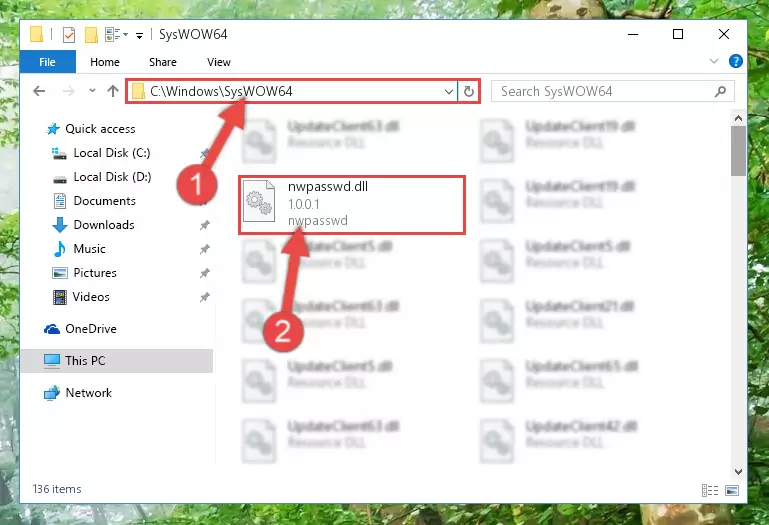Switch to Large icons view in status bar

coord(732,490)
